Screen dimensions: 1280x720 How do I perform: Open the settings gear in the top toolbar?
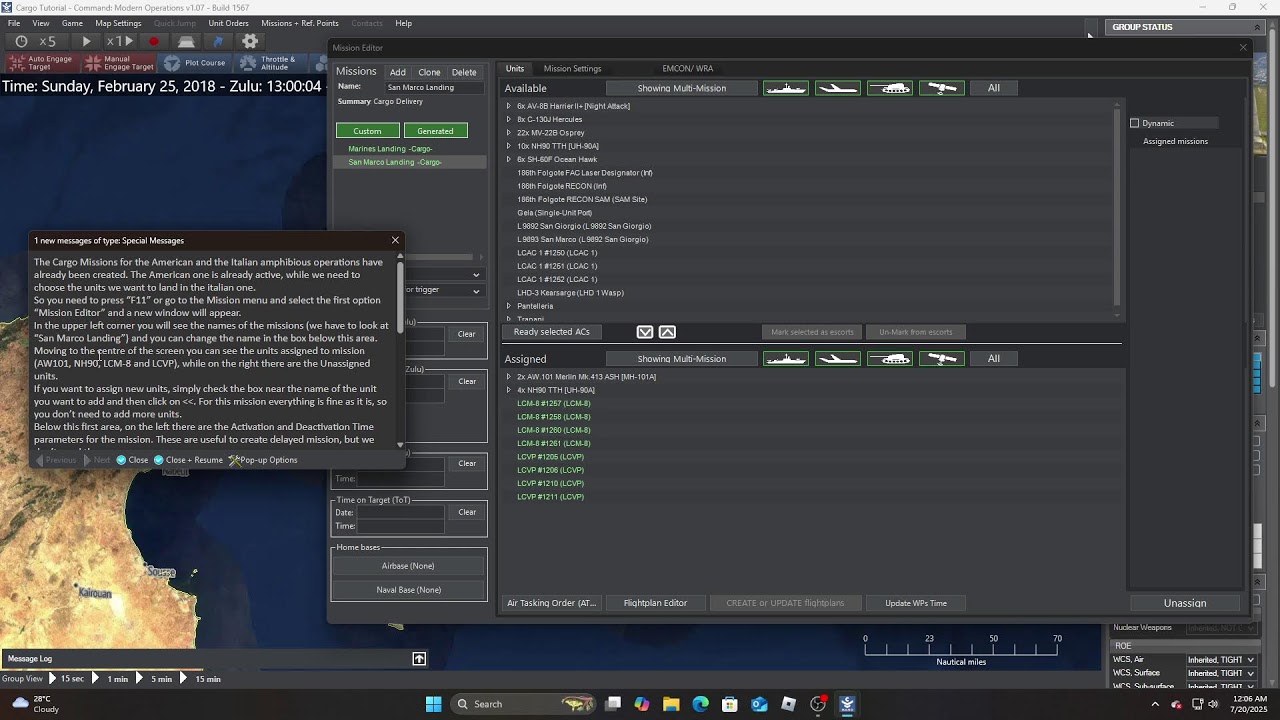pyautogui.click(x=250, y=41)
